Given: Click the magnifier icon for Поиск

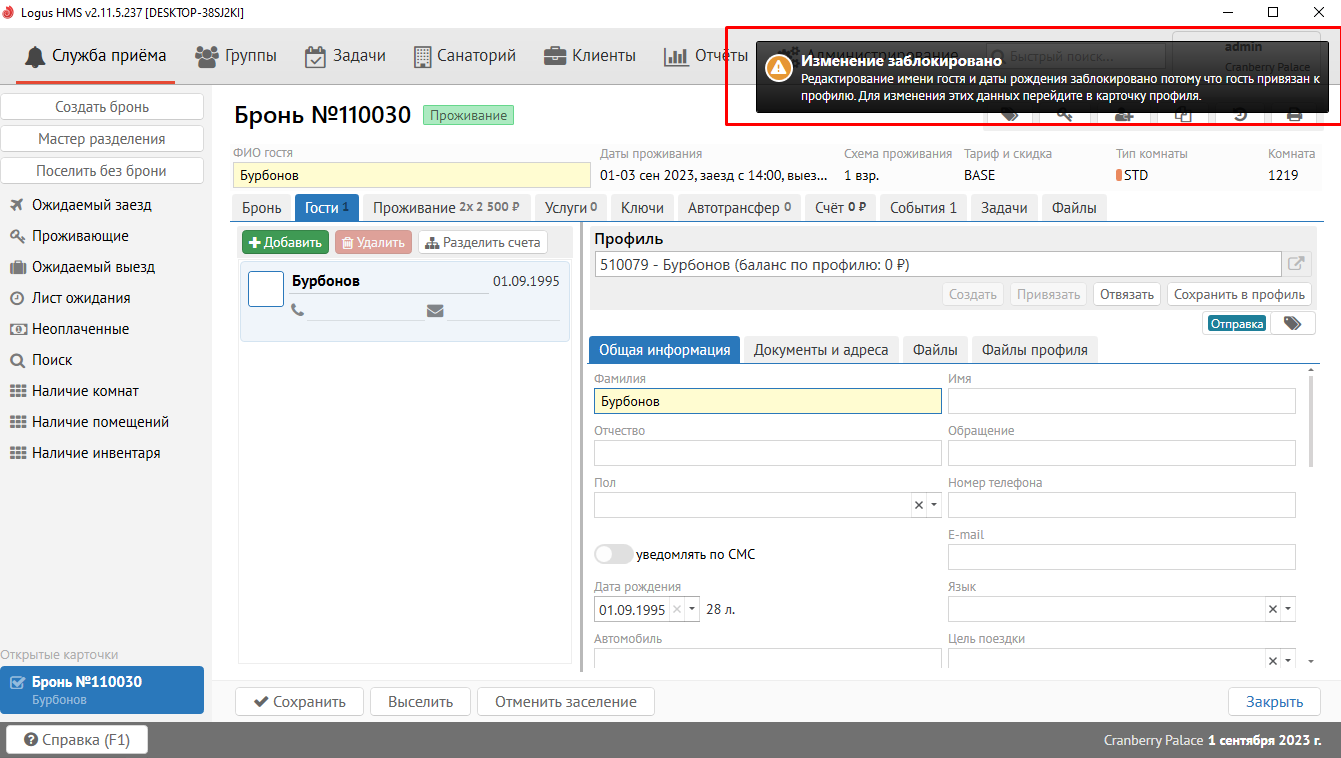Looking at the screenshot, I should [x=17, y=360].
